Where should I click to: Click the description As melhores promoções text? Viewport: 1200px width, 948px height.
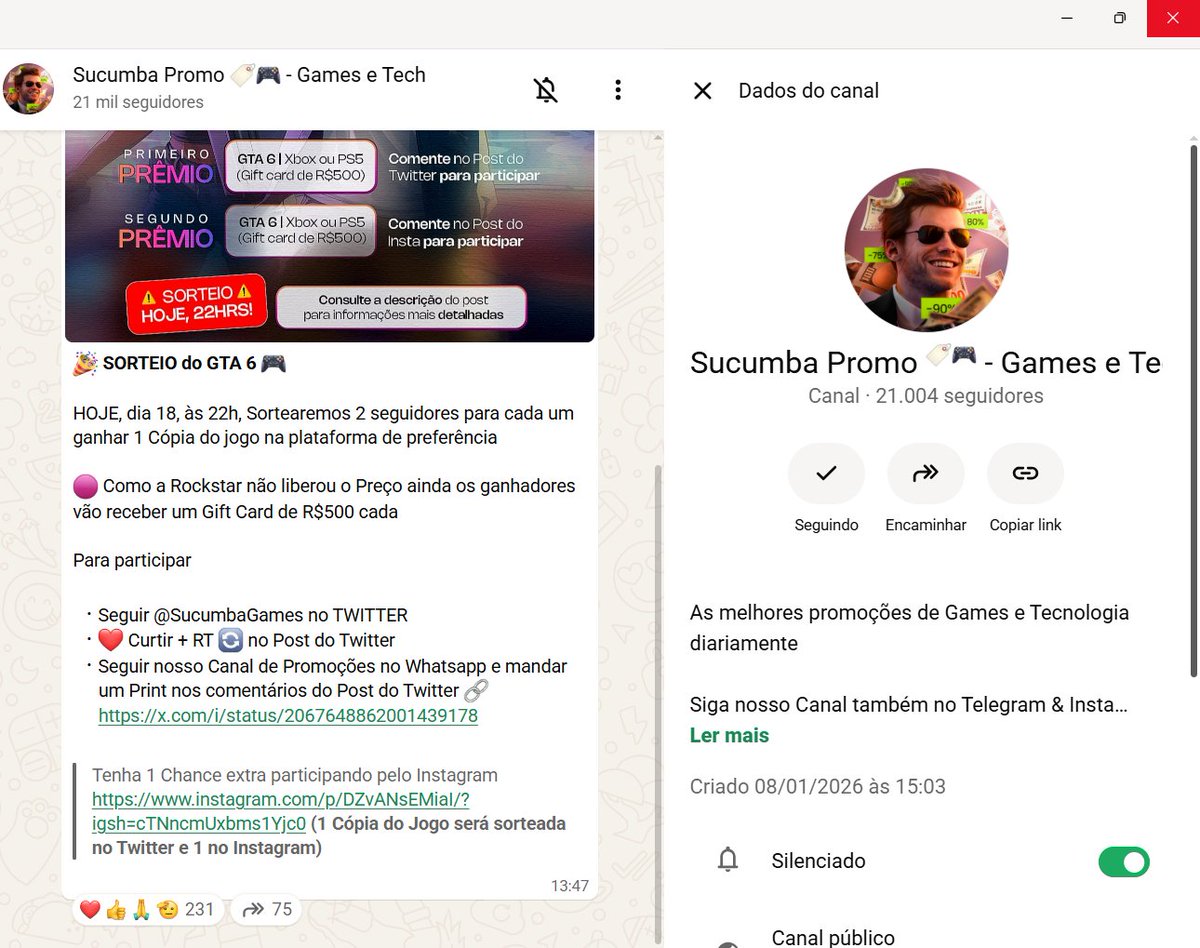pyautogui.click(x=909, y=628)
